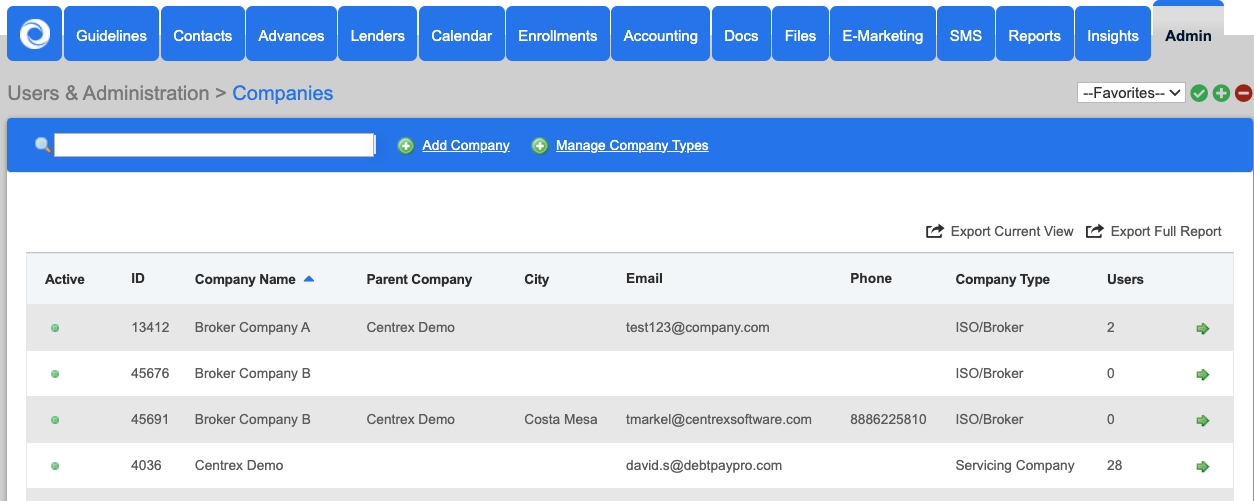Sort by the Active column header
Viewport: 1254px width, 501px height.
(65, 279)
